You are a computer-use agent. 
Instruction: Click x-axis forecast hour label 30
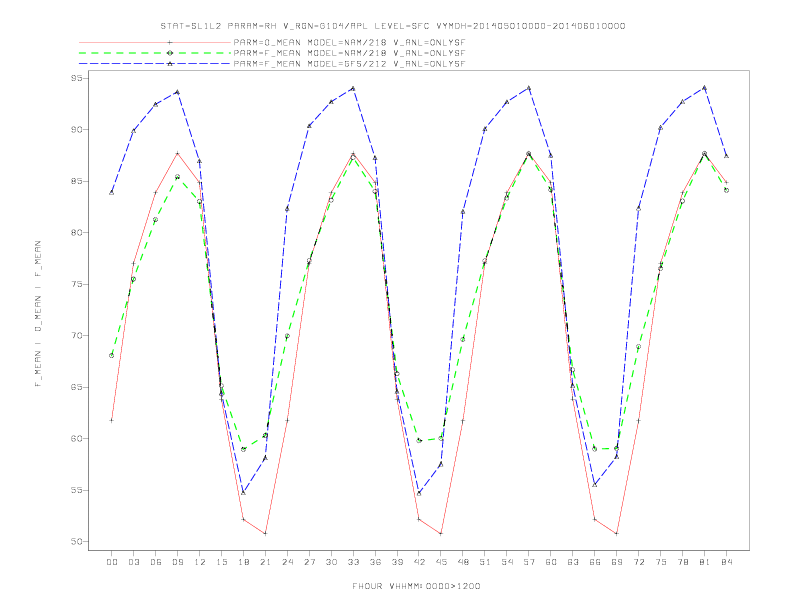[x=331, y=562]
